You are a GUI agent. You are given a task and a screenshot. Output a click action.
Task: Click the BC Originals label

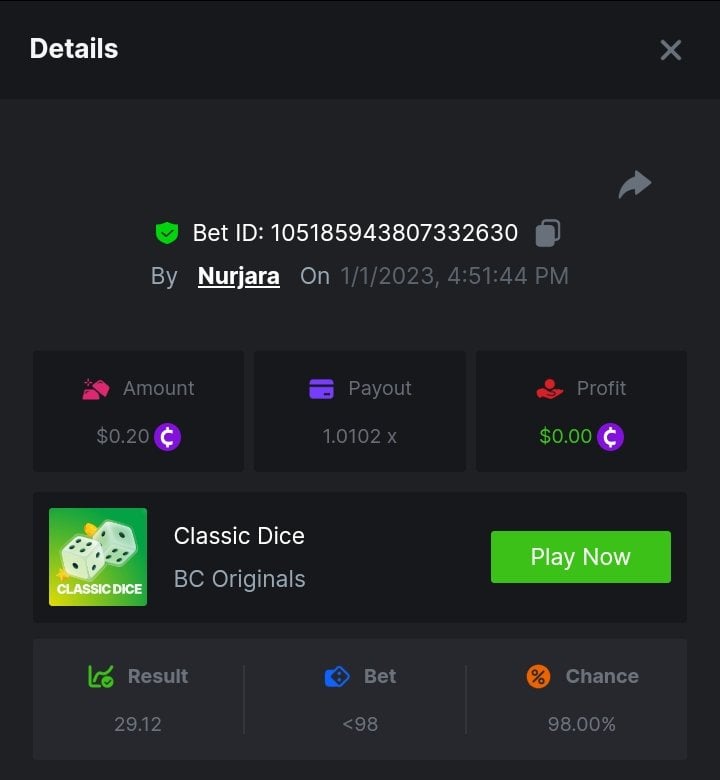coord(240,579)
